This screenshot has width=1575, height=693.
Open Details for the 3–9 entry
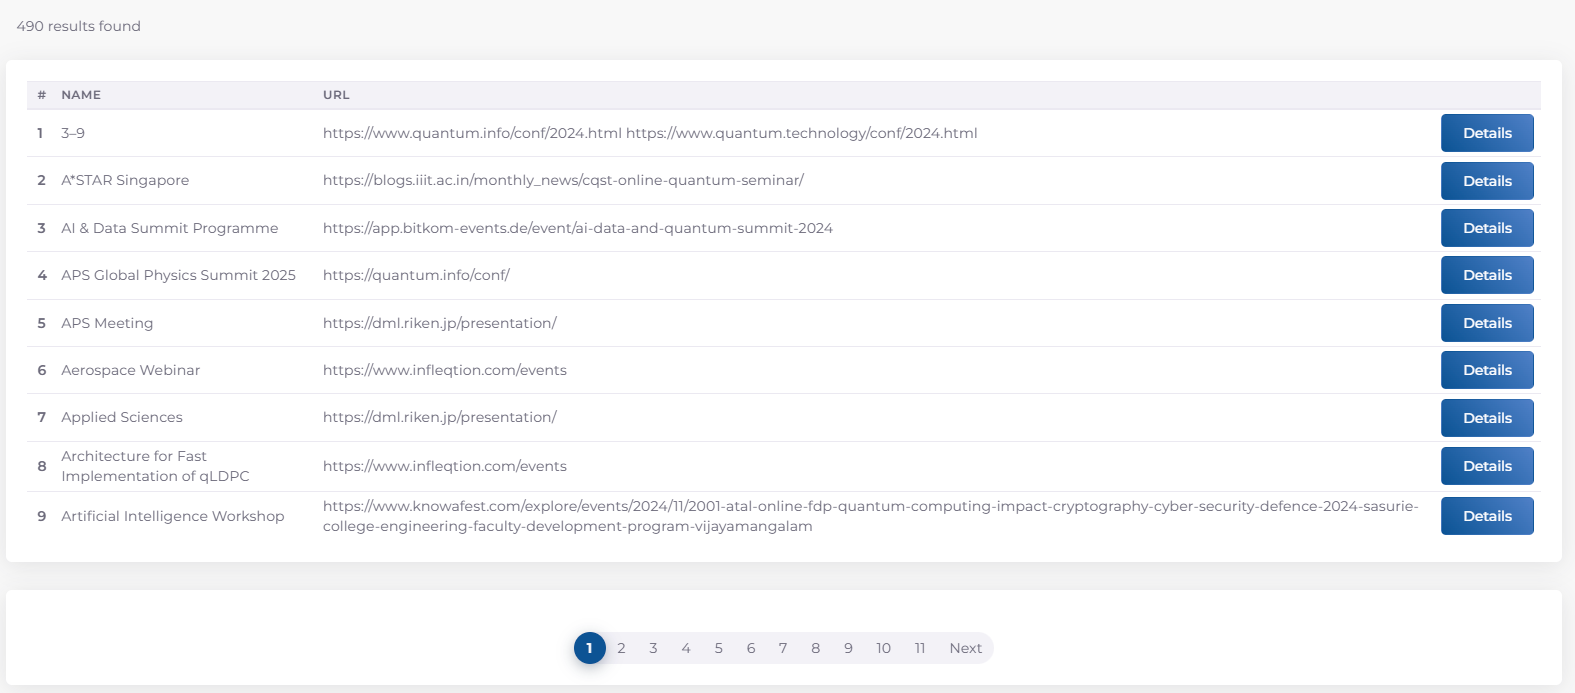click(x=1486, y=133)
